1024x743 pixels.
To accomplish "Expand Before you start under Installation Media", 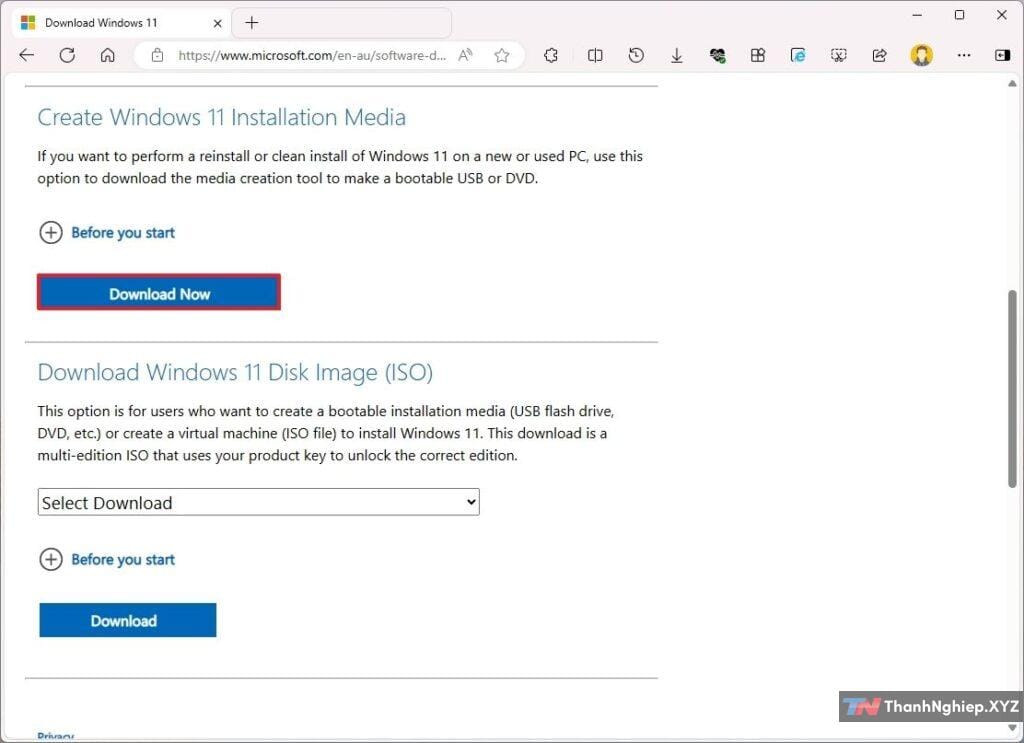I will 107,232.
